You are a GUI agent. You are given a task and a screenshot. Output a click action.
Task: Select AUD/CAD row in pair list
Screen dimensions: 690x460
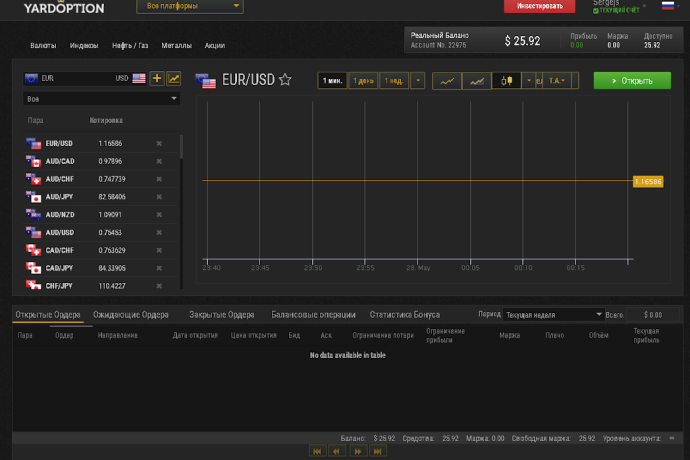click(x=101, y=162)
